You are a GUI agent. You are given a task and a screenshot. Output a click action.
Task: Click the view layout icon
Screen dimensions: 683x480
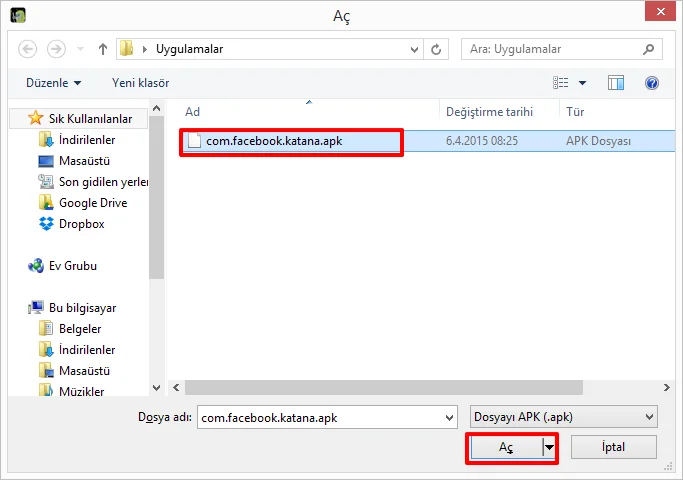[561, 83]
